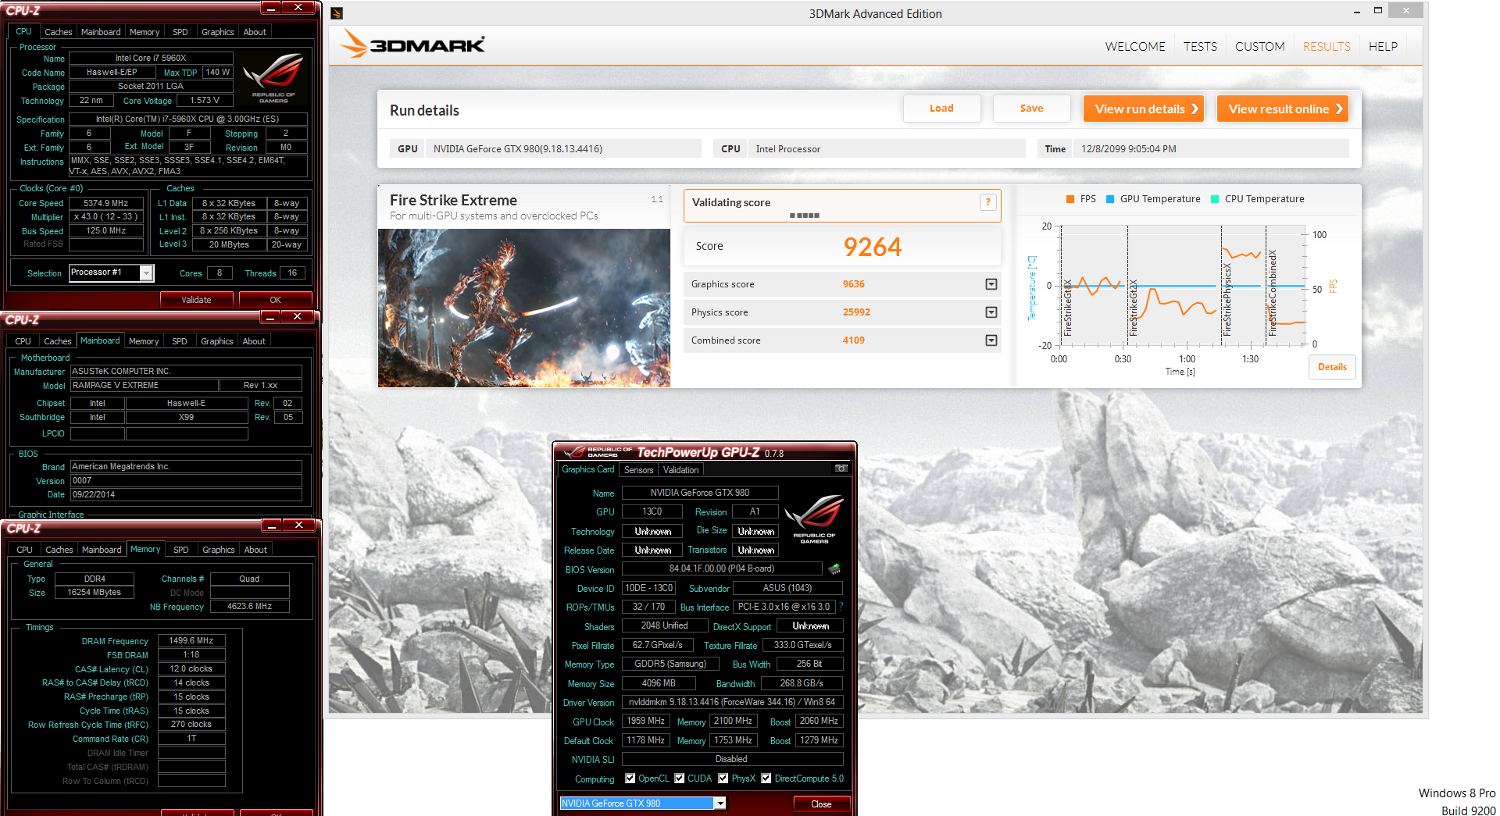Viewport: 1500px width, 816px height.
Task: Click the BIOS Version field in GPU-Z
Action: pyautogui.click(x=721, y=569)
